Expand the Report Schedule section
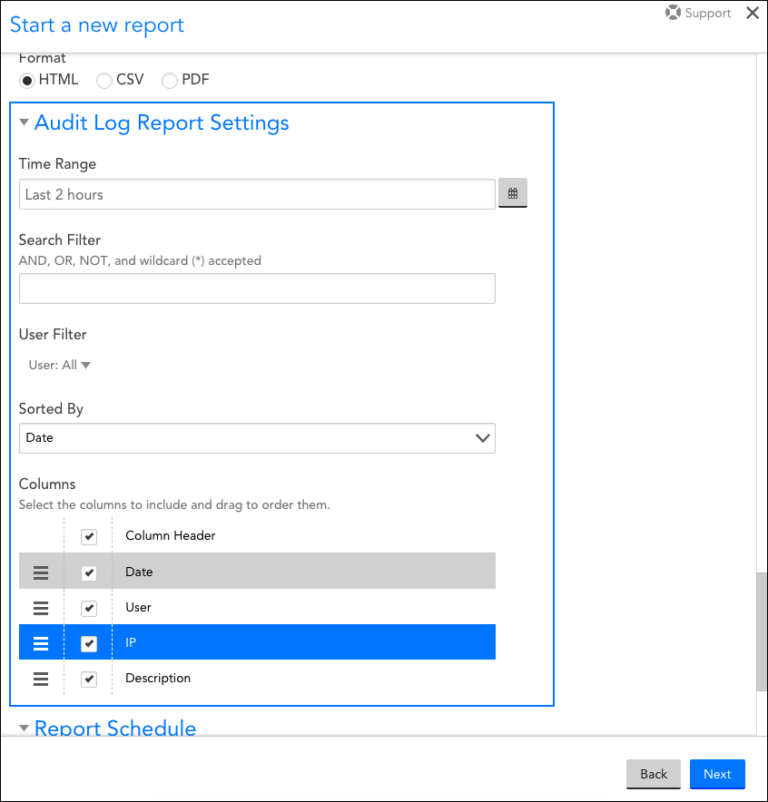Screen dimensions: 768x802 click(x=23, y=728)
